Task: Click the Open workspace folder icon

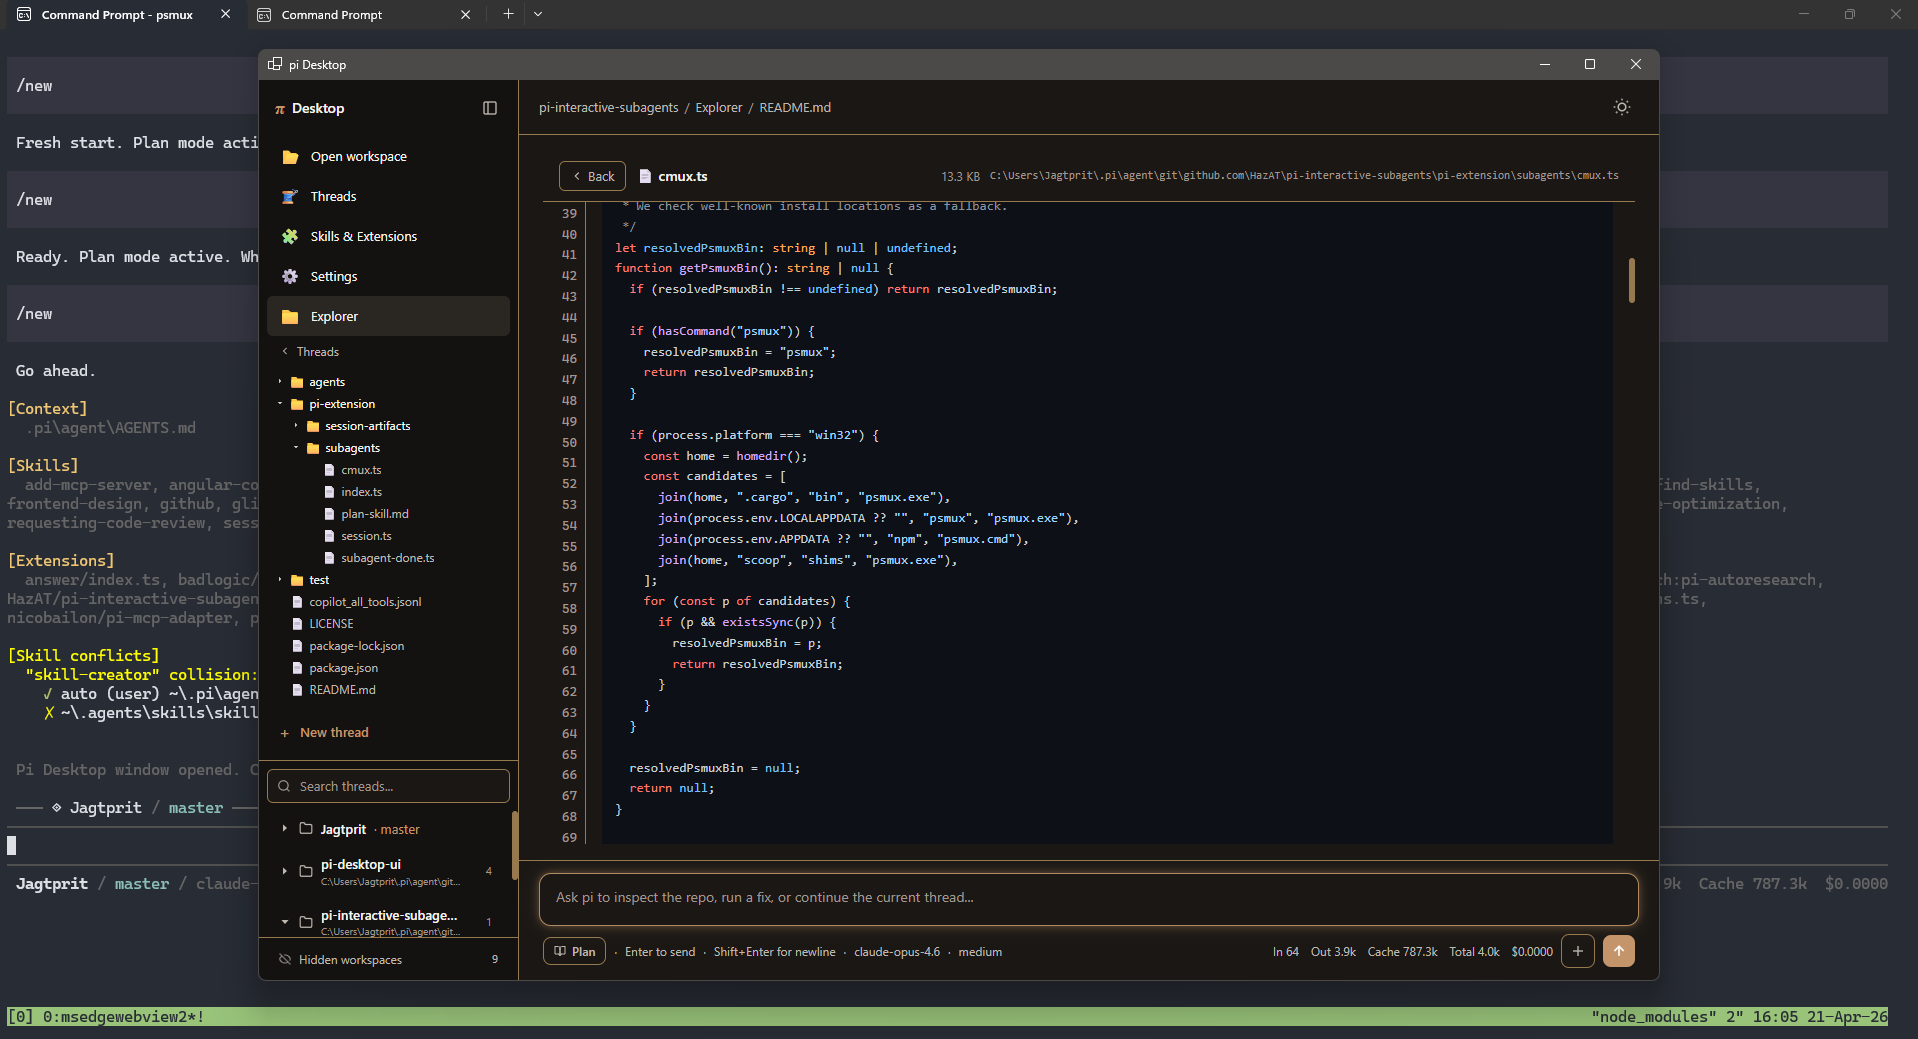Action: pos(290,157)
